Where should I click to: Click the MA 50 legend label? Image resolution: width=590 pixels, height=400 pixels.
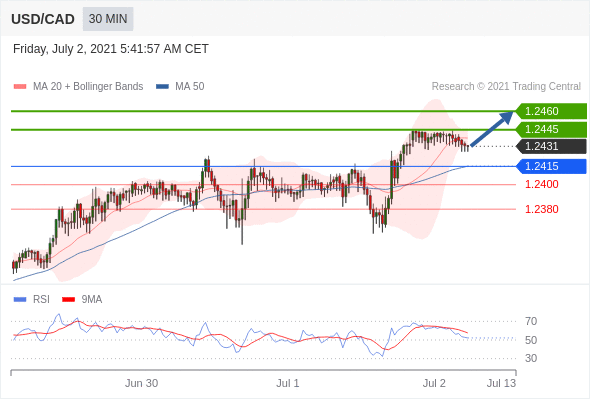click(x=190, y=87)
